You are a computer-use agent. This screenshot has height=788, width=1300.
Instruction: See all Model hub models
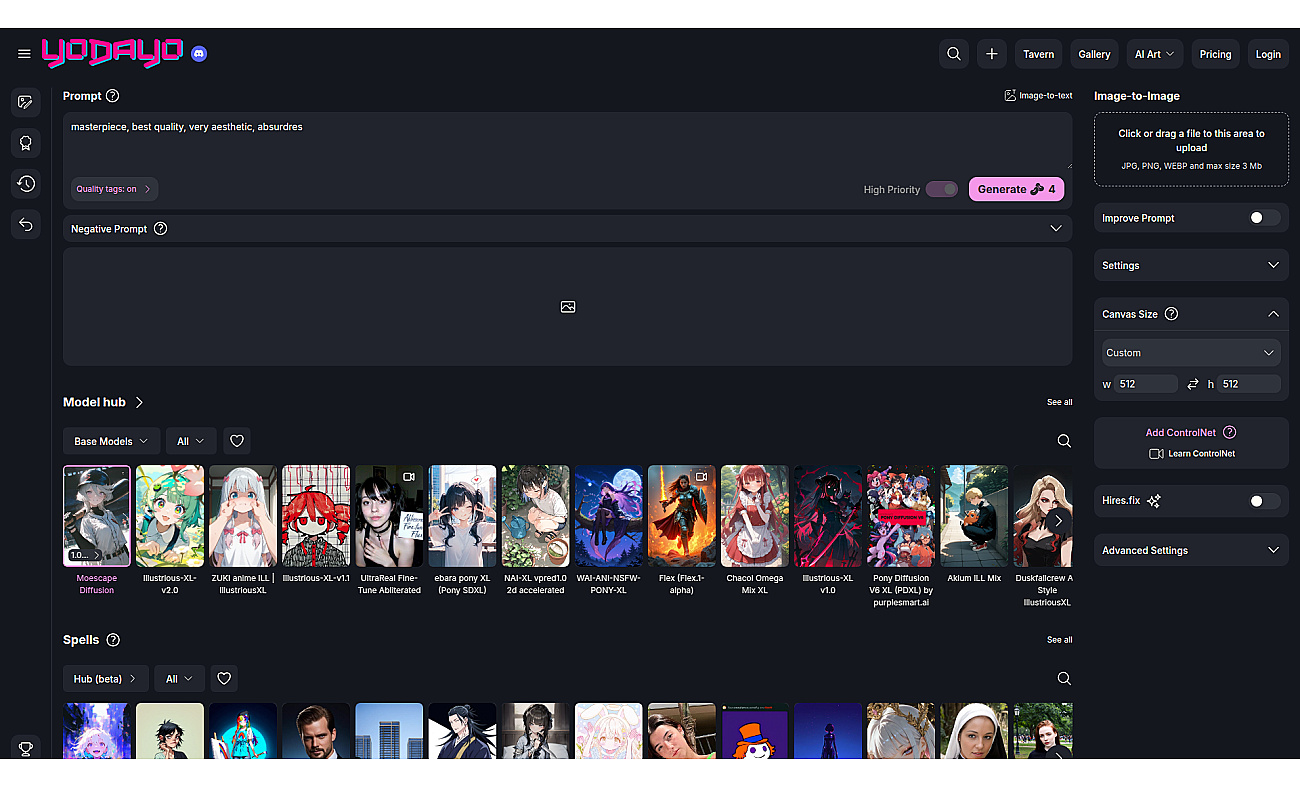click(1060, 402)
